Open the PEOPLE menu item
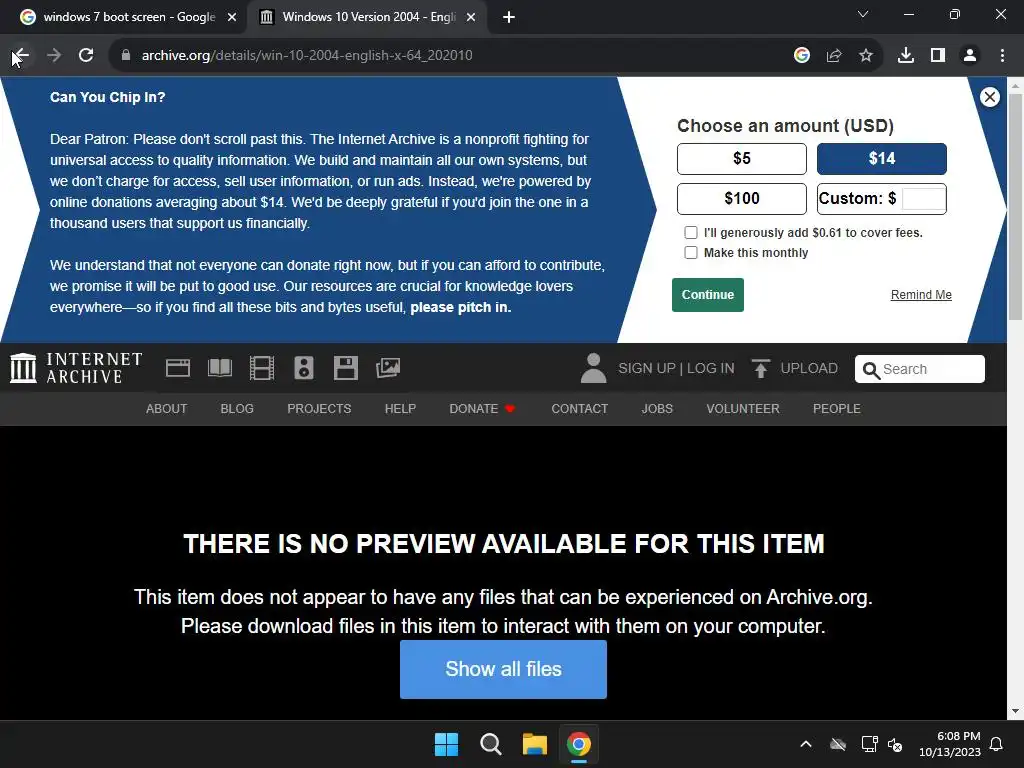 click(837, 409)
